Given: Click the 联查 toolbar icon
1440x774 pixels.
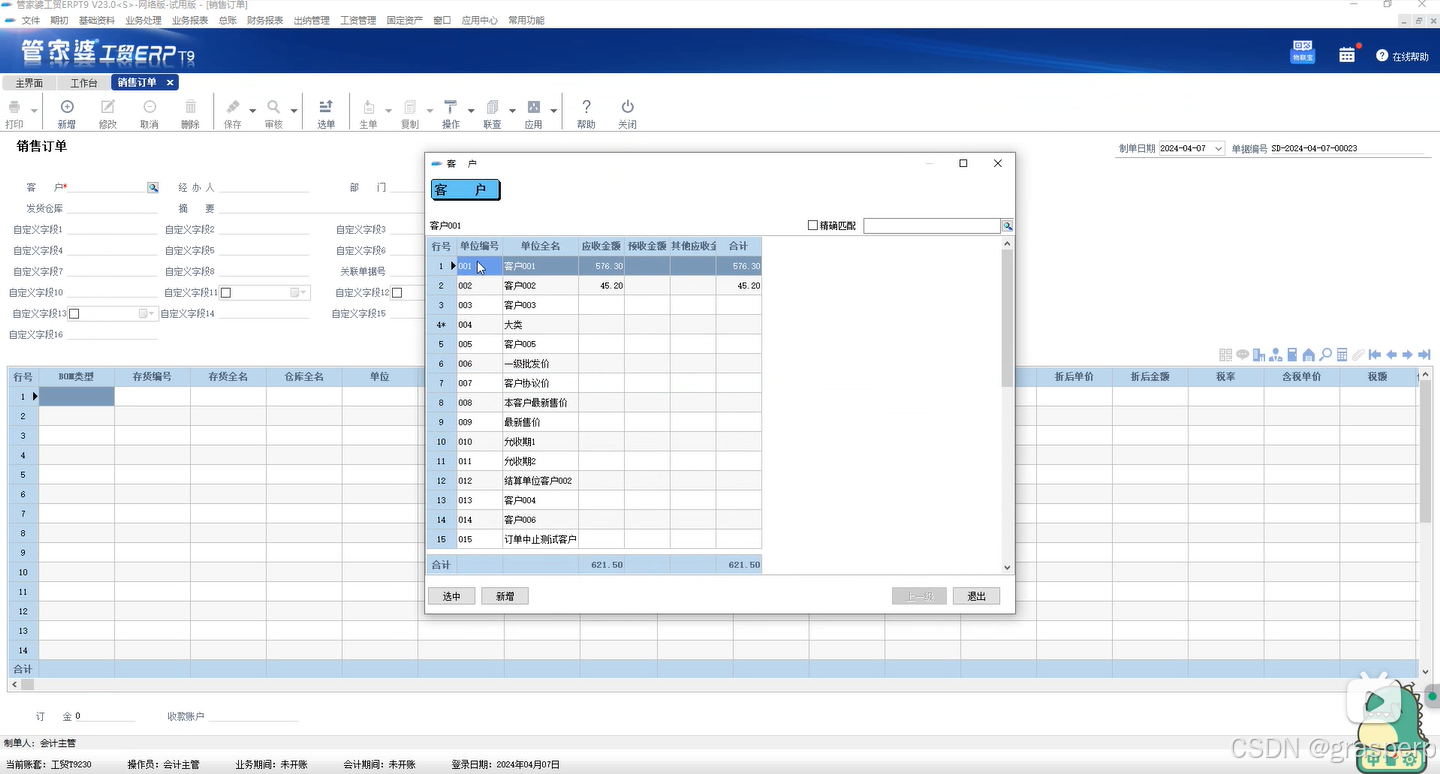Looking at the screenshot, I should [492, 107].
